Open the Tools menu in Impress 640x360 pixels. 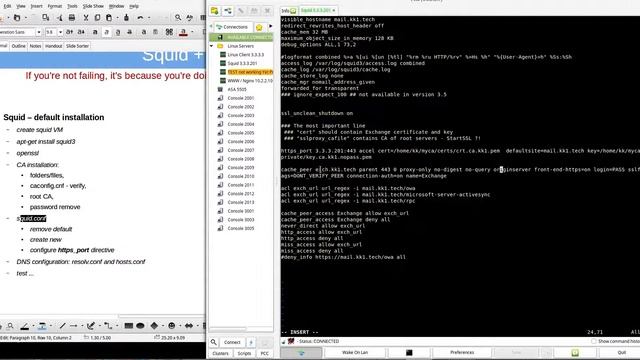pos(72,6)
